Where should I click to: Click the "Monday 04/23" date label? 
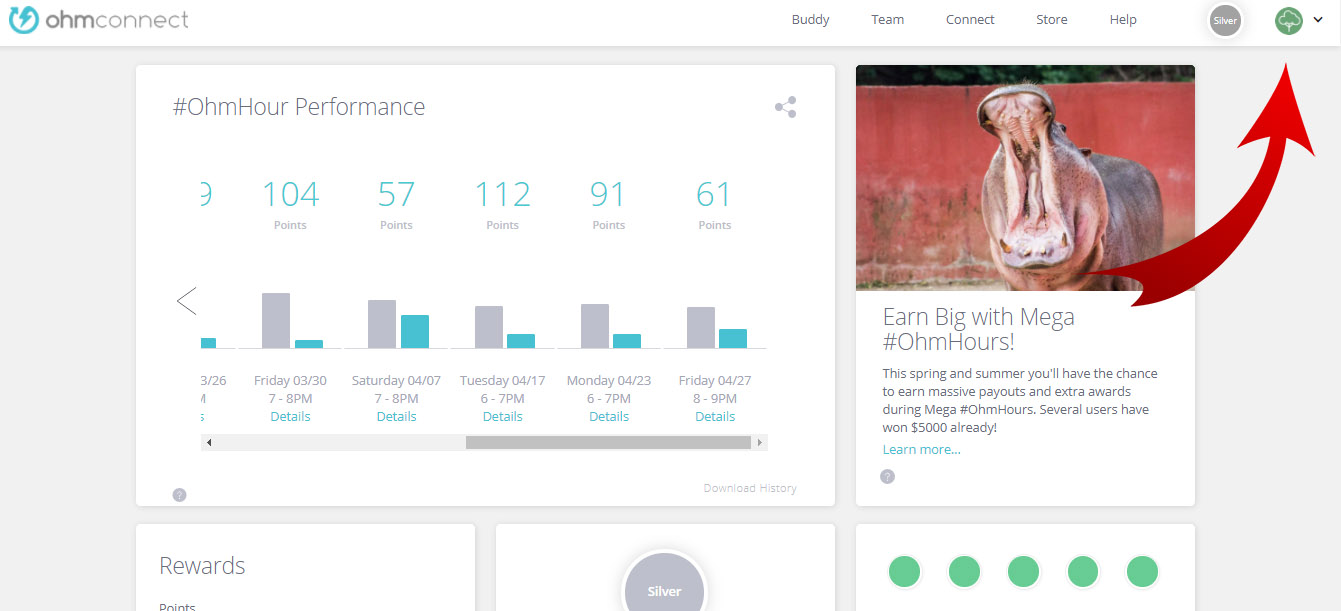pos(608,380)
